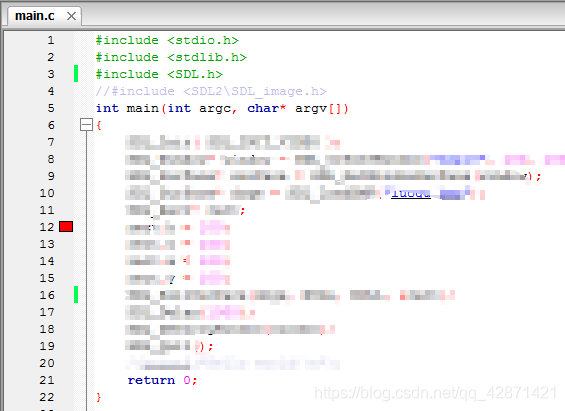Click line number 5 in the gutter

(x=51, y=108)
